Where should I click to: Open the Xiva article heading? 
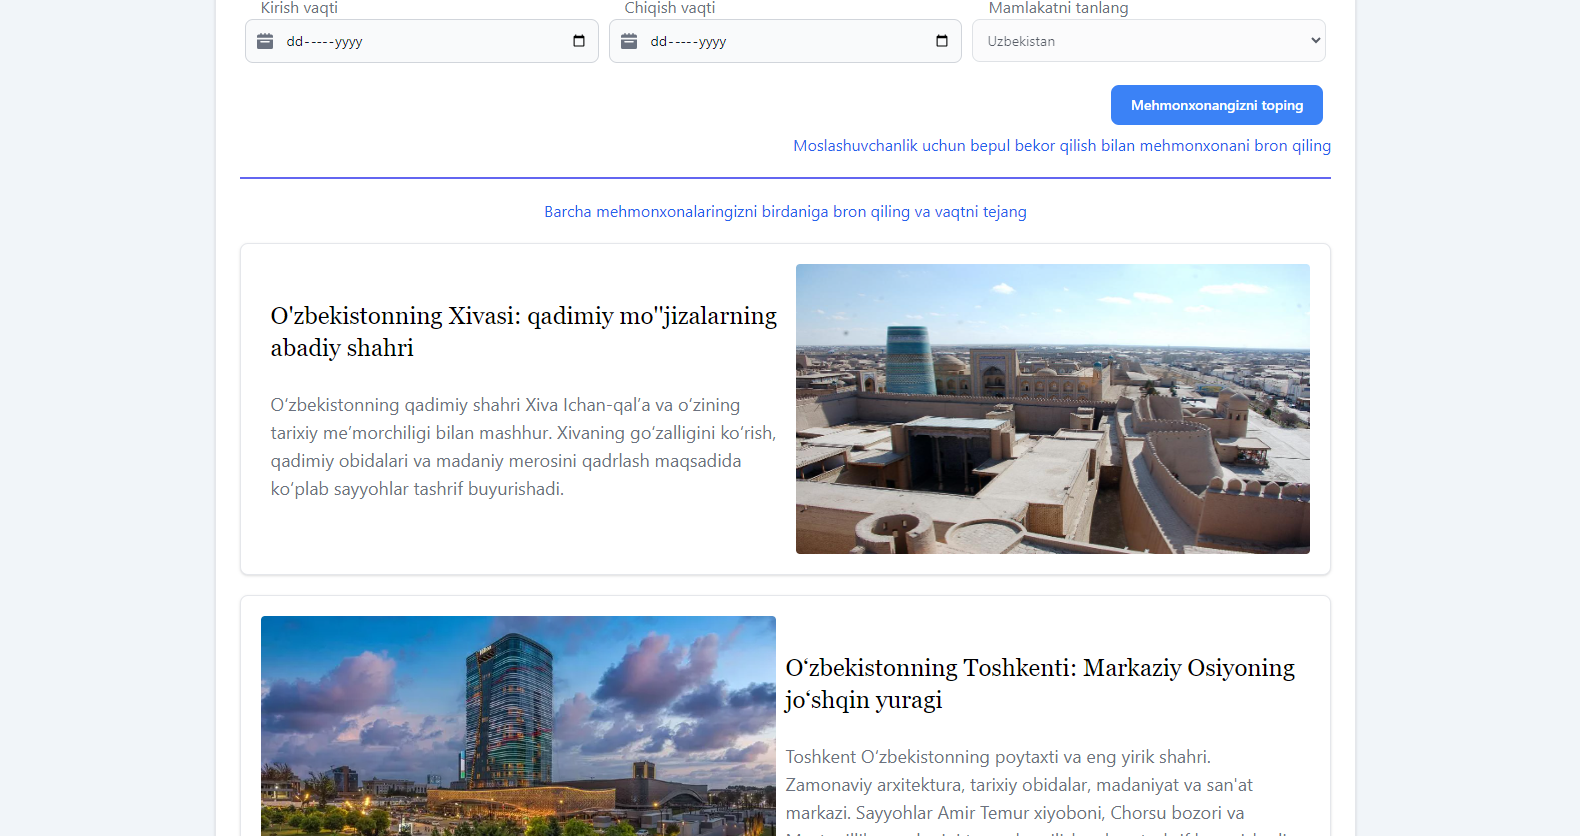coord(524,332)
